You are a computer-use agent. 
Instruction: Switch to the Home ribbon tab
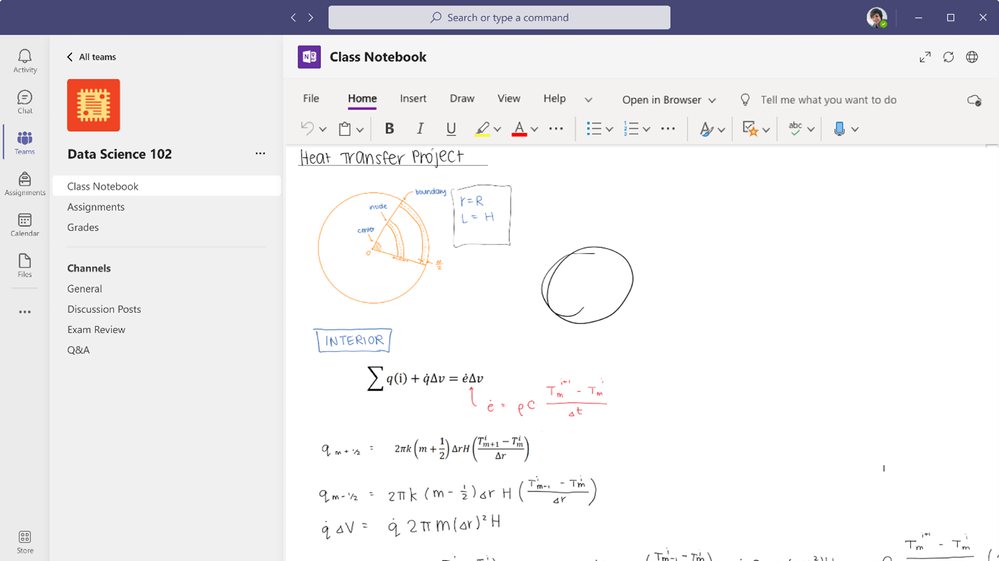coord(362,99)
